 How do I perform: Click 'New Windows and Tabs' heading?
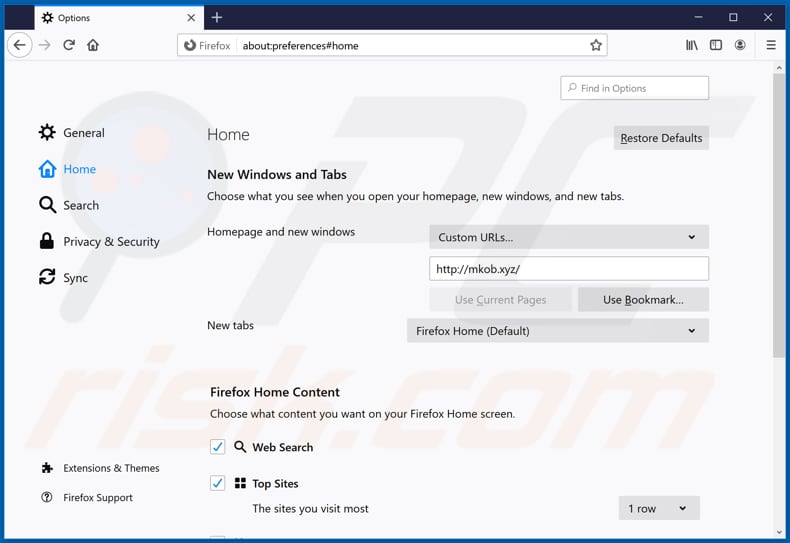[277, 174]
